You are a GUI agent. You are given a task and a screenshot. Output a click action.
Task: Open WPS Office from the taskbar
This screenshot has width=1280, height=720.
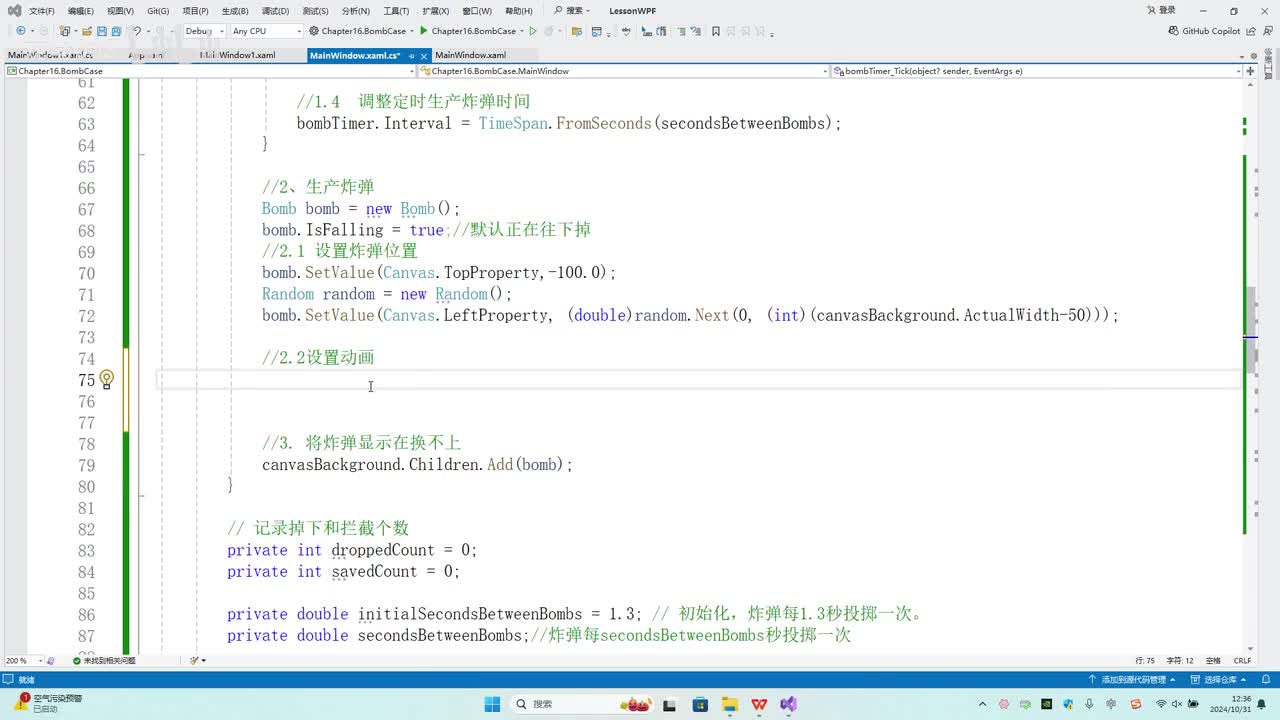tap(759, 704)
